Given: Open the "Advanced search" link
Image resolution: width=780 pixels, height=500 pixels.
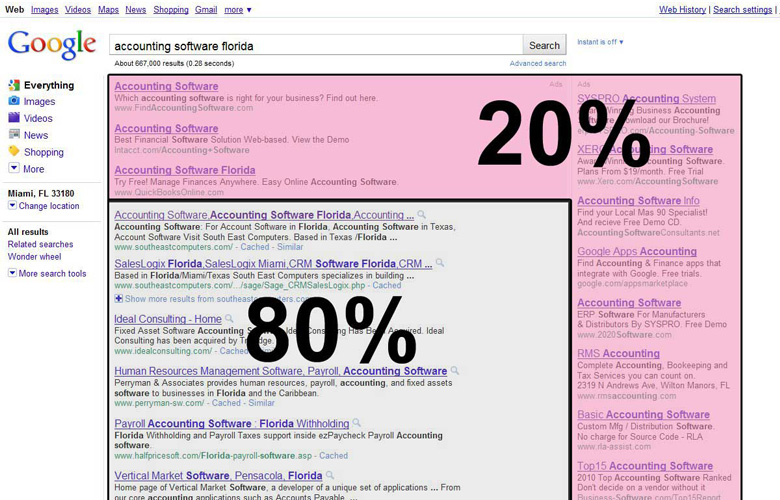Looking at the screenshot, I should 538,63.
